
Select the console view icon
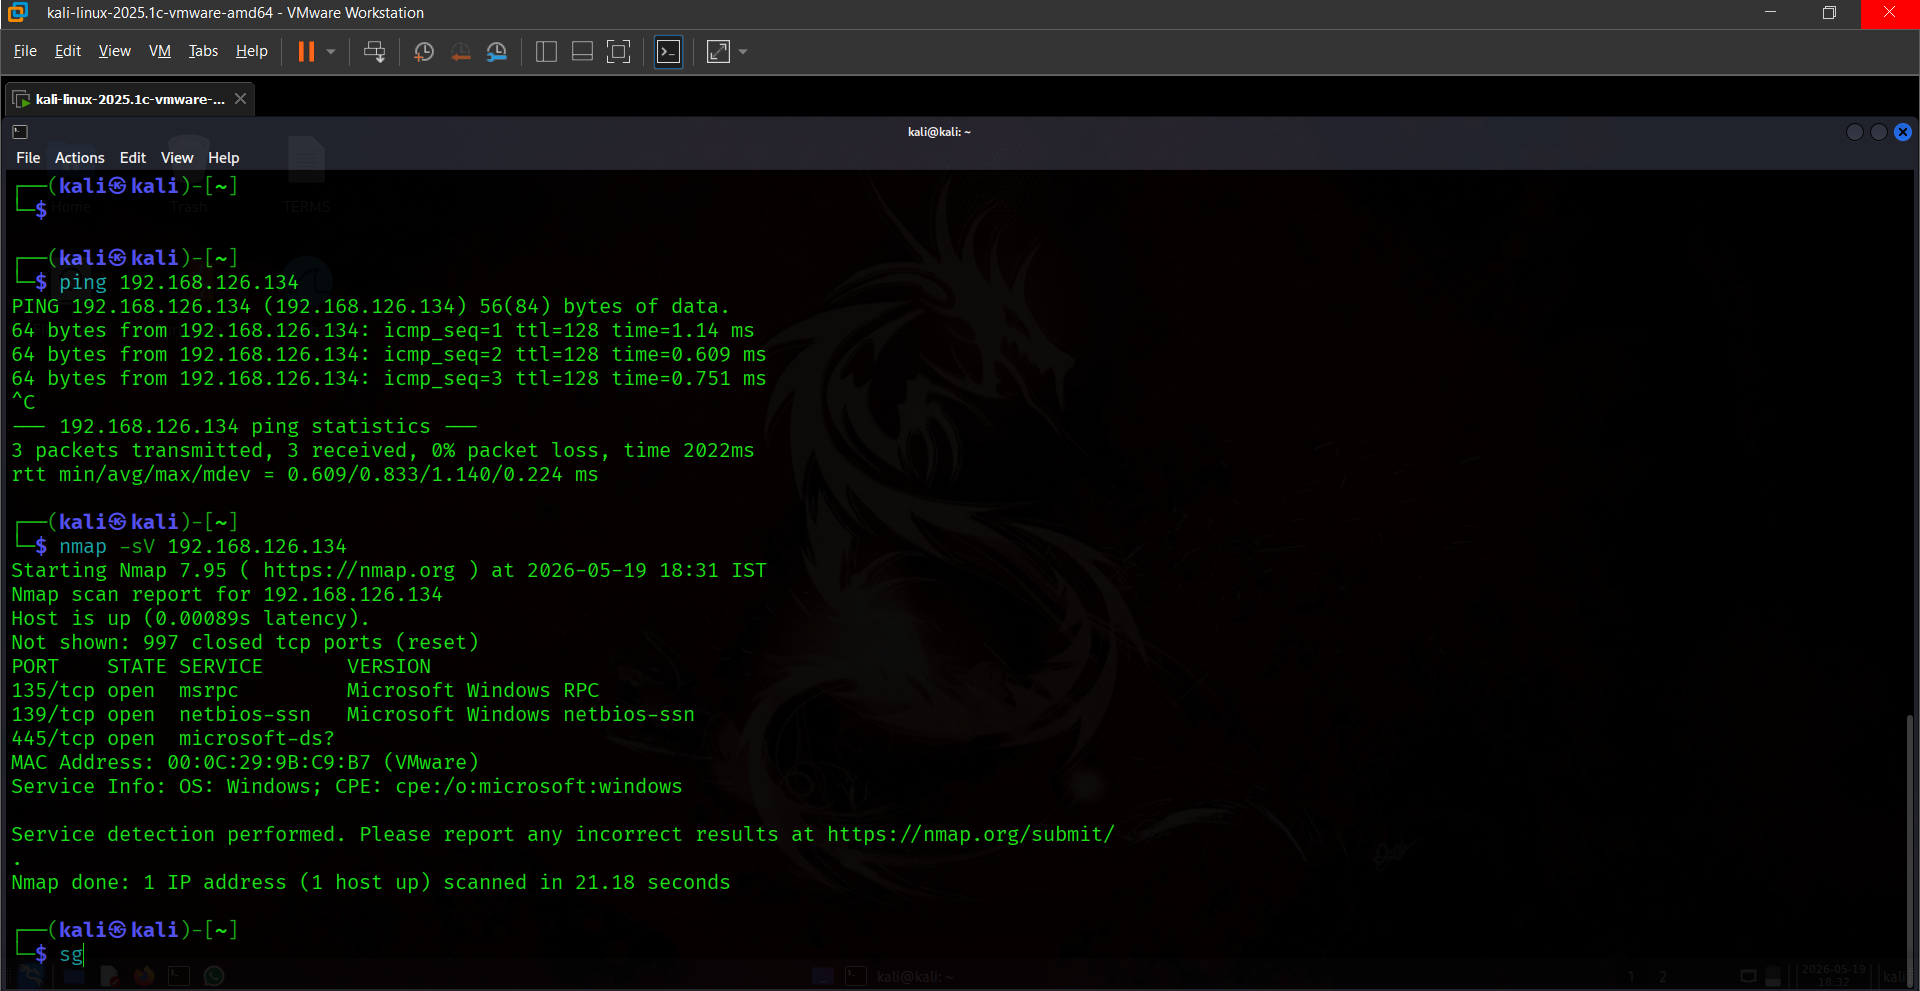click(668, 52)
